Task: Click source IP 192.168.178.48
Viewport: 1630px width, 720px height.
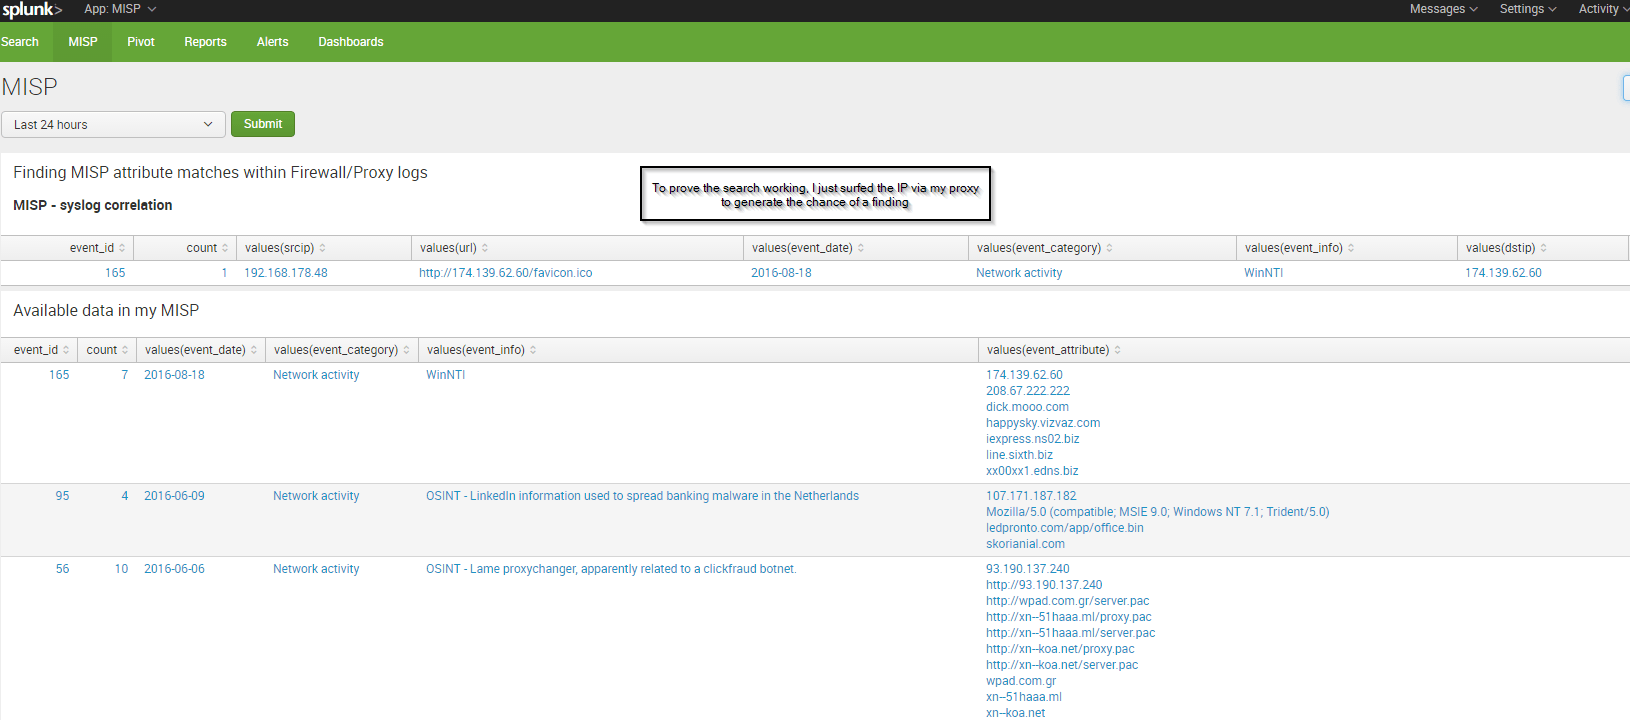Action: click(286, 273)
